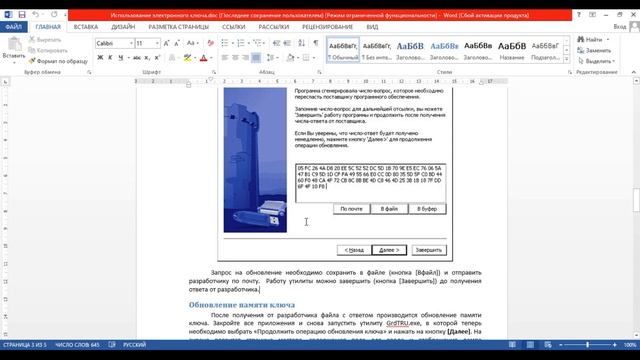Open the font size 11 dropdown

click(157, 43)
